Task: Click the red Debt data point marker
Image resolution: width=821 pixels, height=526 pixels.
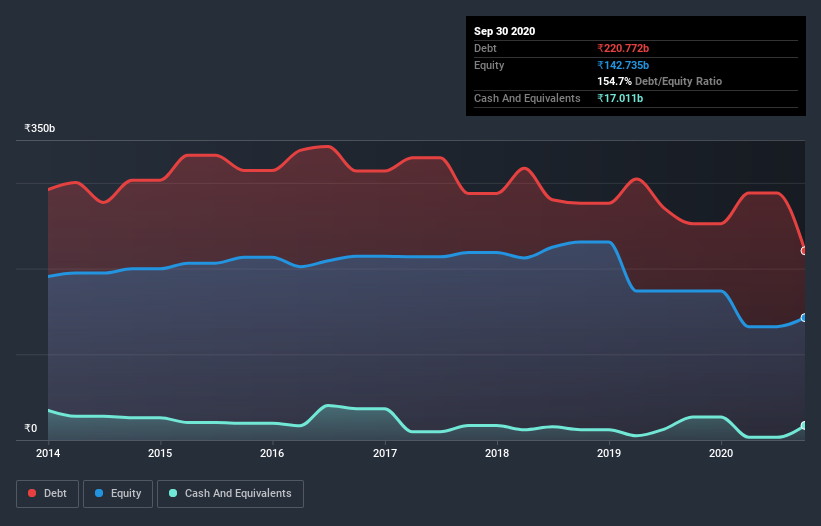Action: [x=804, y=251]
